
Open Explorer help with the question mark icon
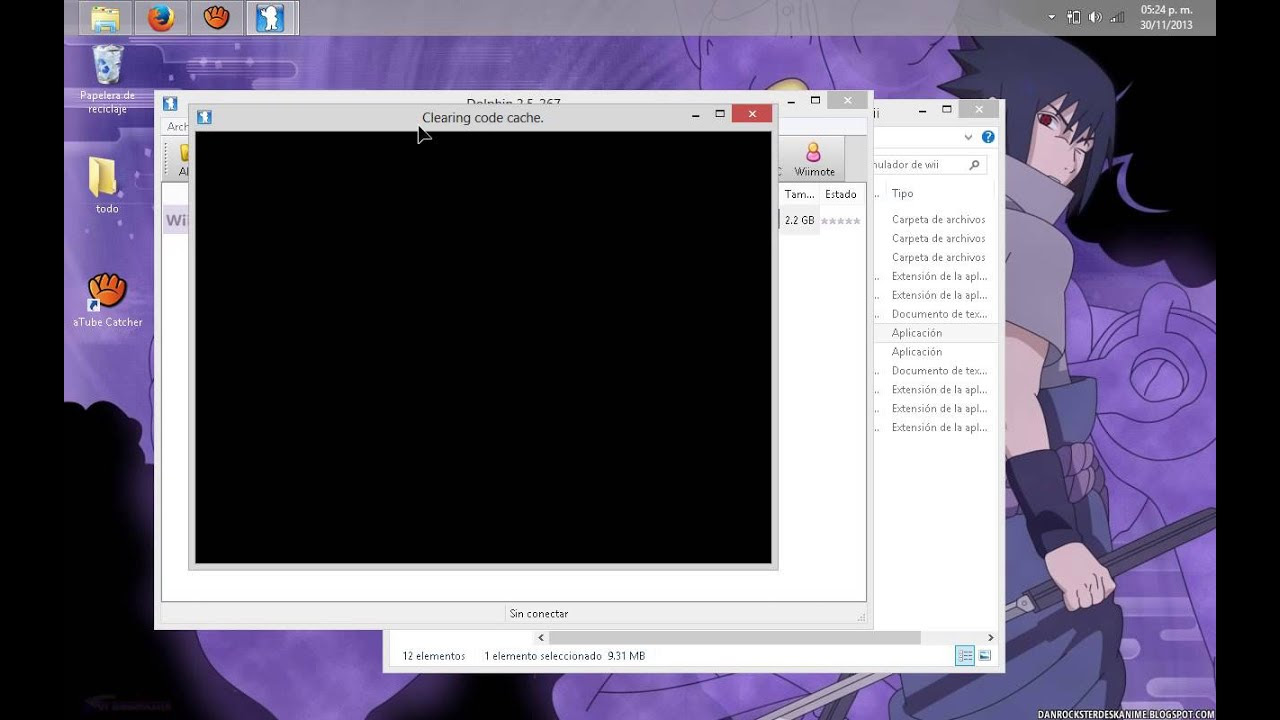[988, 137]
